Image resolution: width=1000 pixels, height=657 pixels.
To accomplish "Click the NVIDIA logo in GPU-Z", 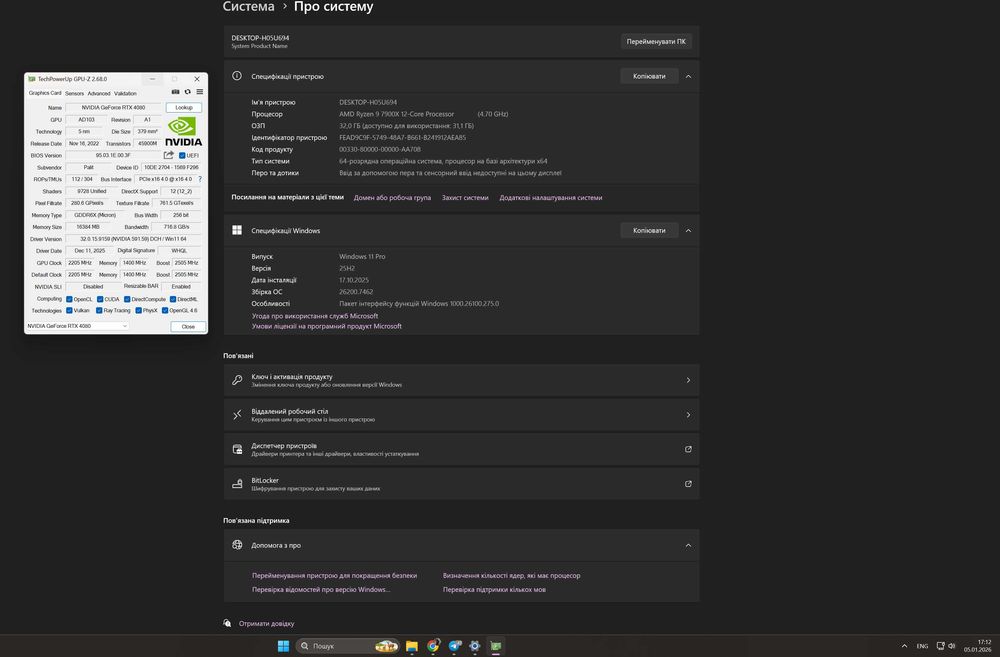I will click(x=183, y=132).
